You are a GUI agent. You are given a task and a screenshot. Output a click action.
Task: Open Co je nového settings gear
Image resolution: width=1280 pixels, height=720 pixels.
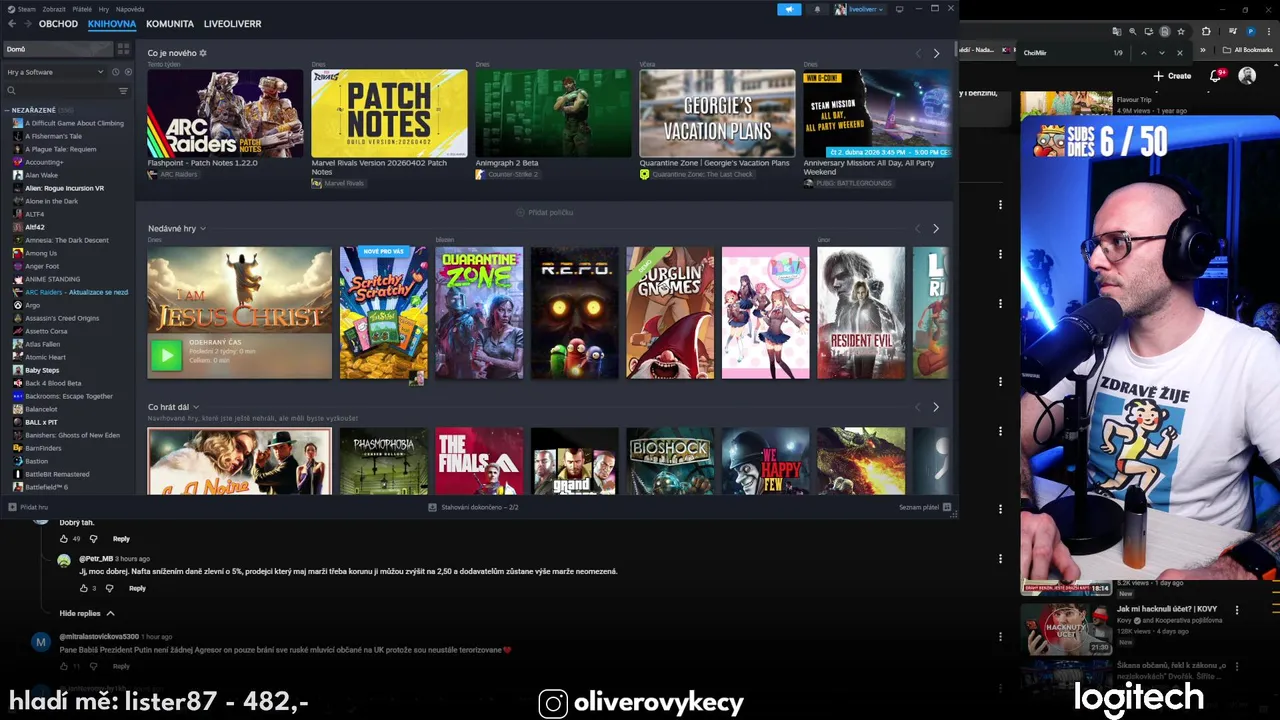click(203, 53)
